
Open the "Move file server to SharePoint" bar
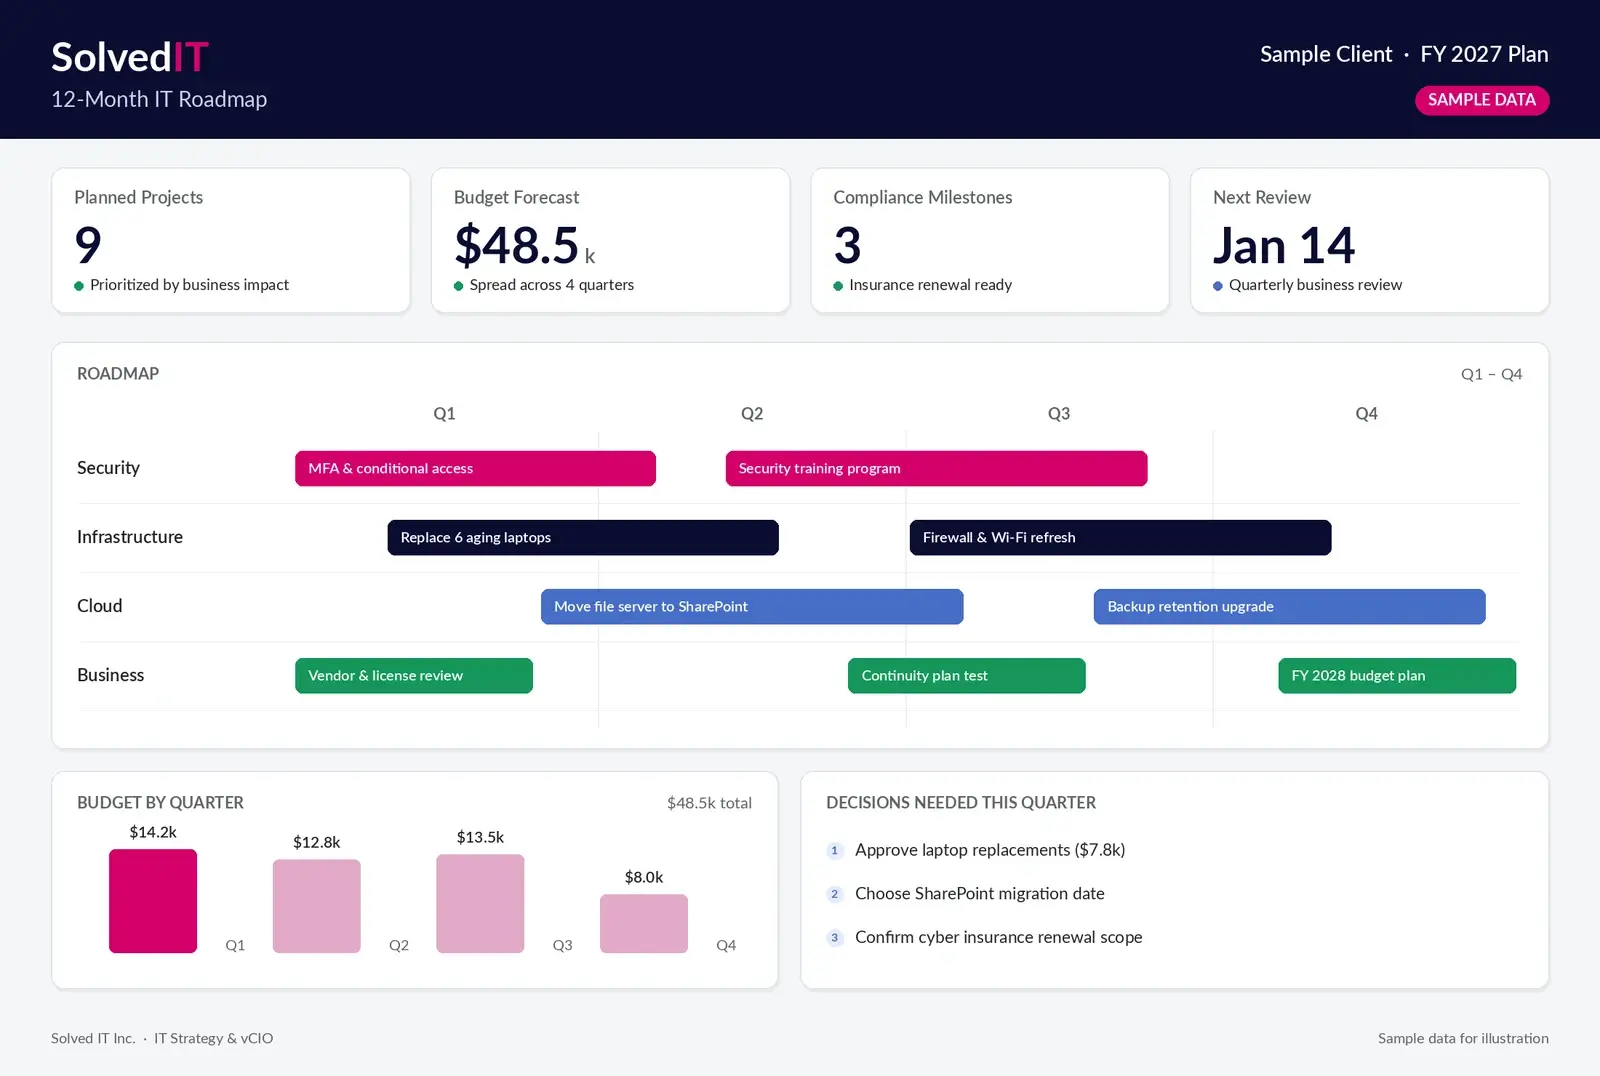752,606
